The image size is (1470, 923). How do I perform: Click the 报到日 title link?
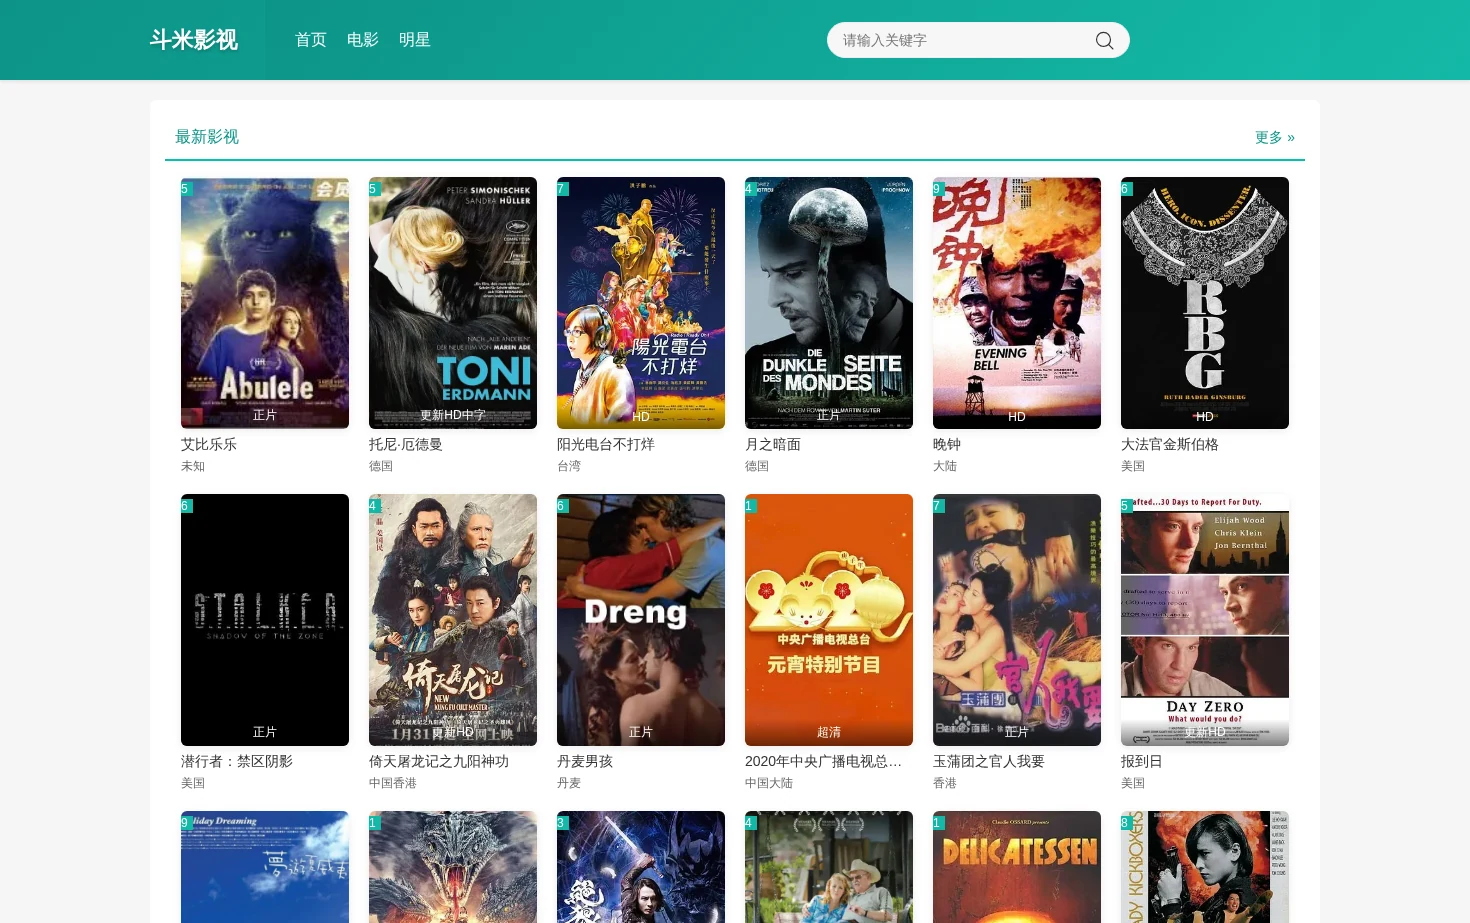[x=1142, y=761]
